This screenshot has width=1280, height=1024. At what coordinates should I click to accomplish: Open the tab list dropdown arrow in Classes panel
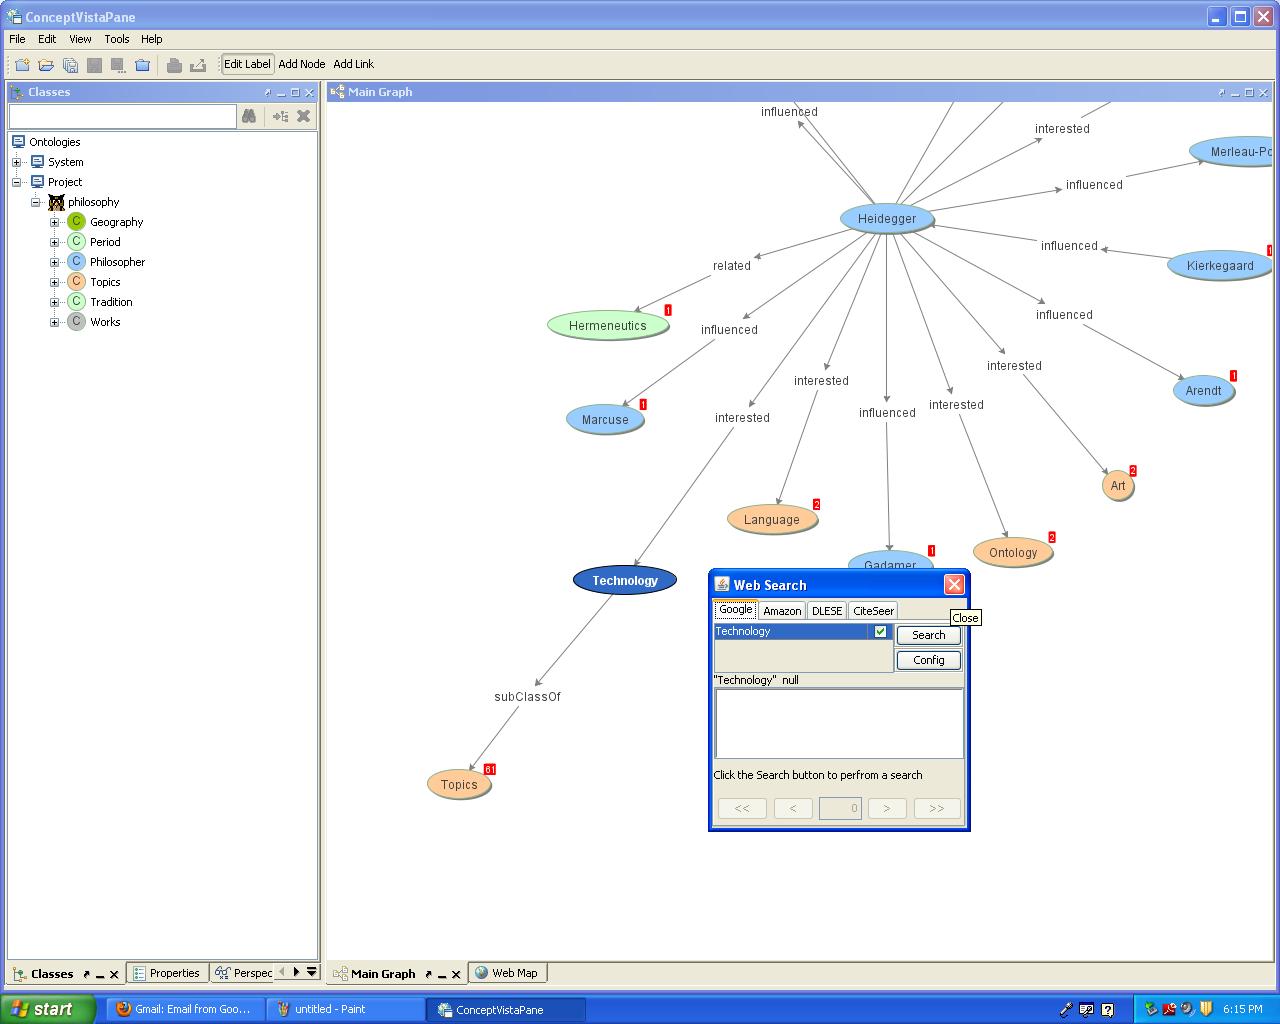(312, 972)
